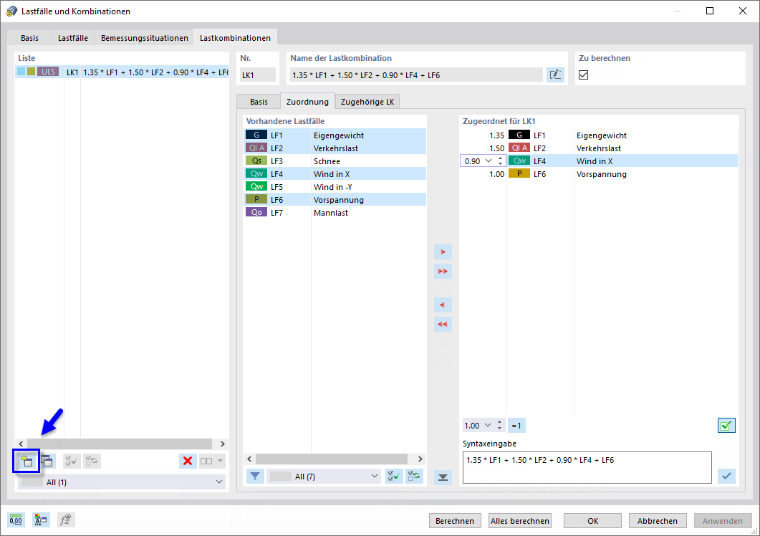This screenshot has height=536, width=760.
Task: Invert available load cases selection icon
Action: click(x=414, y=476)
